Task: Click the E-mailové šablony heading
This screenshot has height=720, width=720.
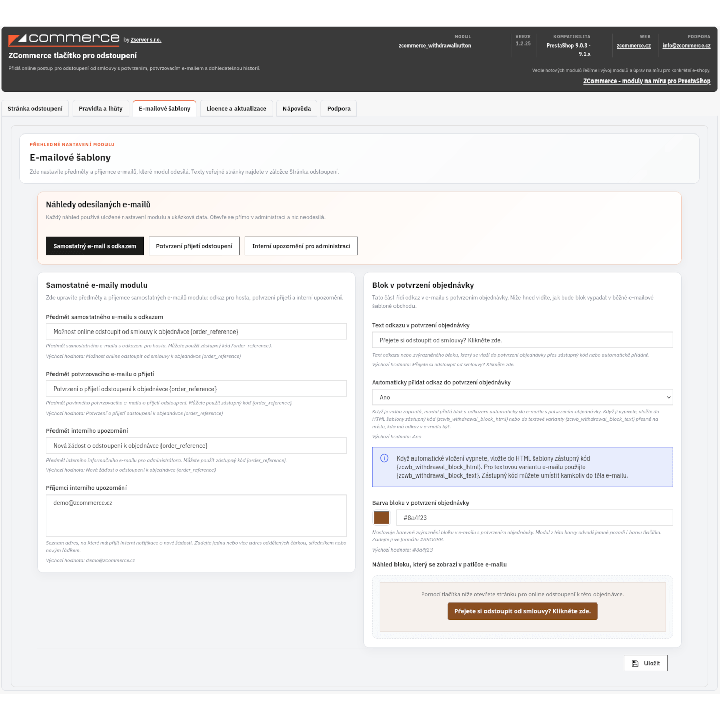Action: coord(70,158)
